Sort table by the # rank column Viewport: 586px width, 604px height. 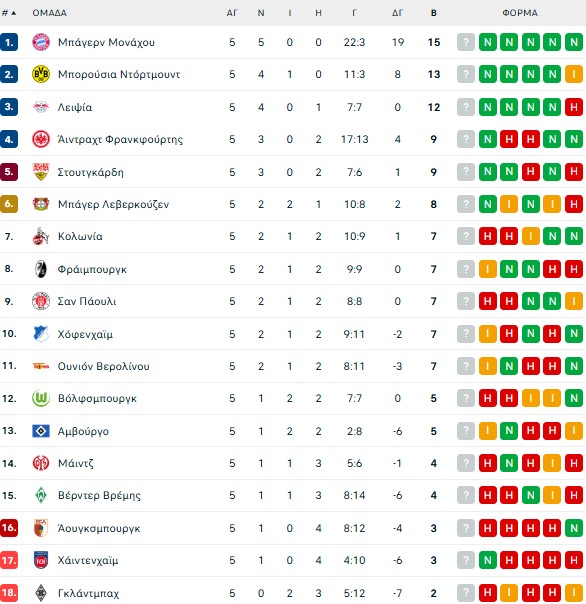pyautogui.click(x=9, y=13)
